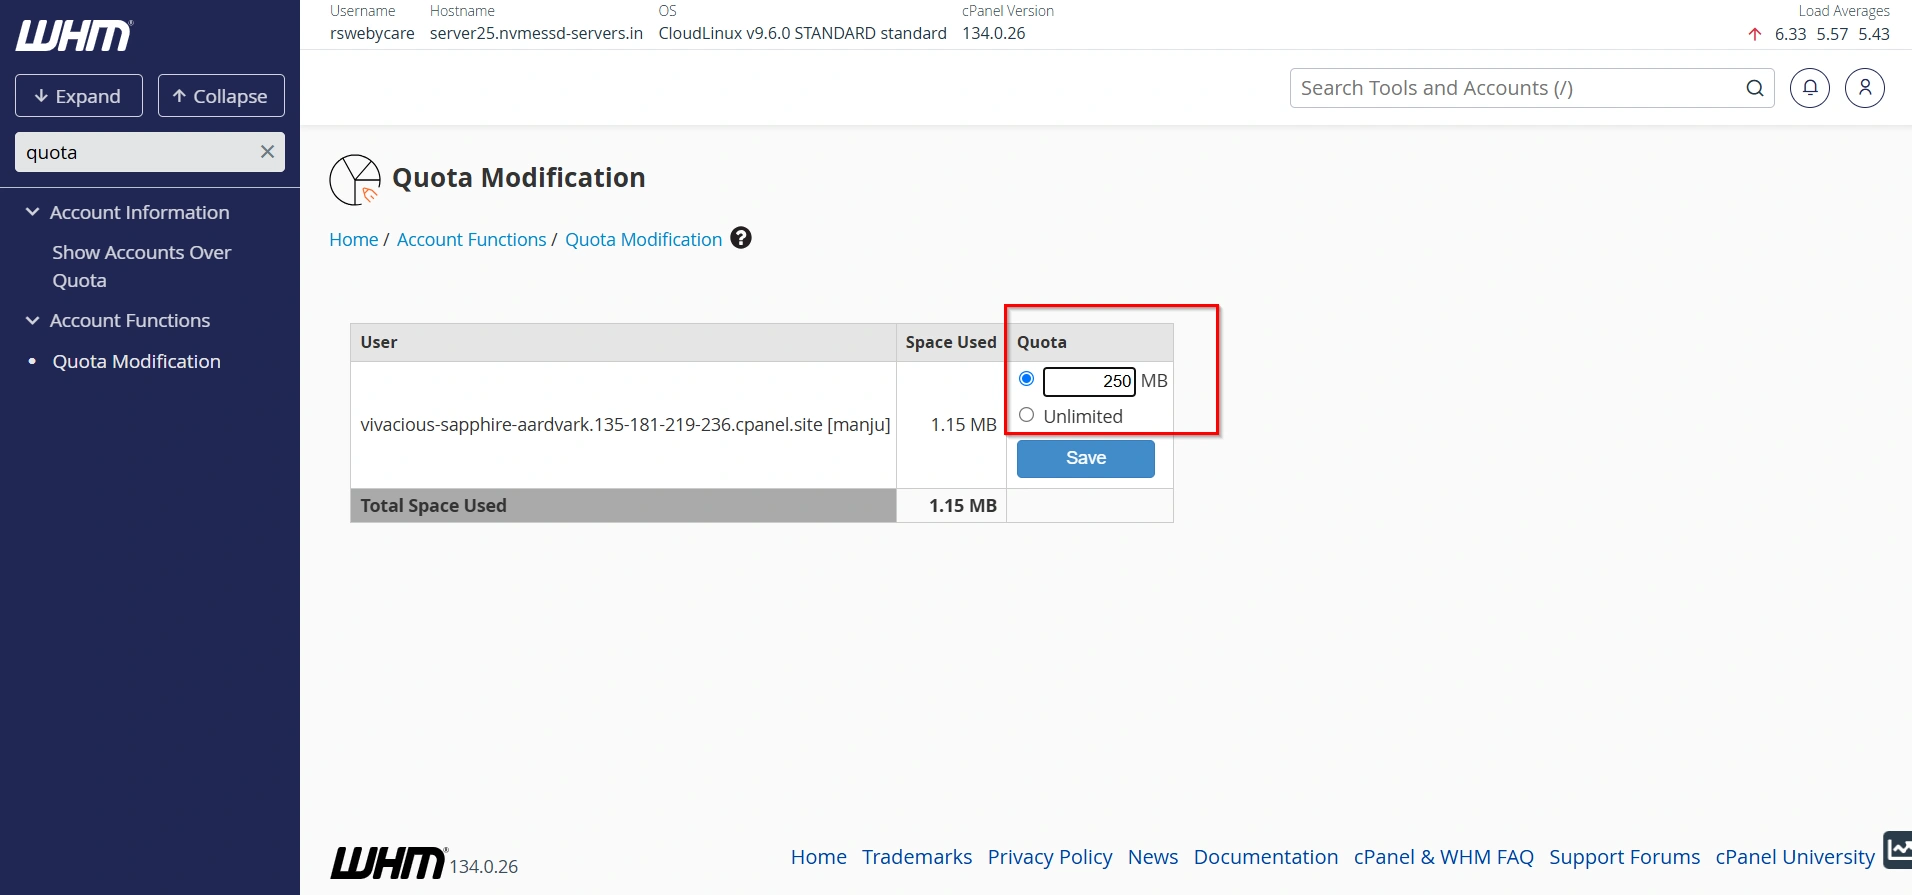Viewport: 1912px width, 895px height.
Task: Click the username rswebycare
Action: point(372,33)
